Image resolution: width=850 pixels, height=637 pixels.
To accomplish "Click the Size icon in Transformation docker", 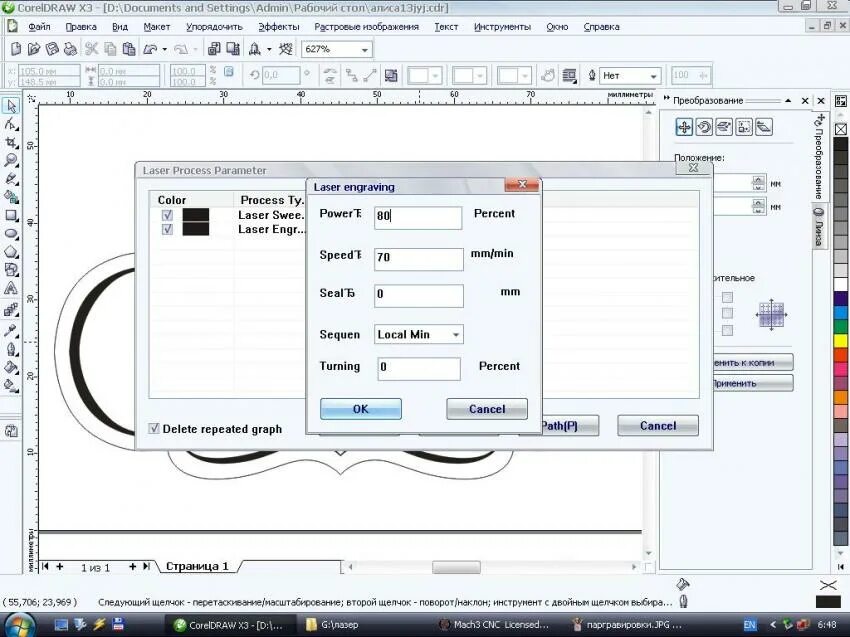I will pos(744,127).
